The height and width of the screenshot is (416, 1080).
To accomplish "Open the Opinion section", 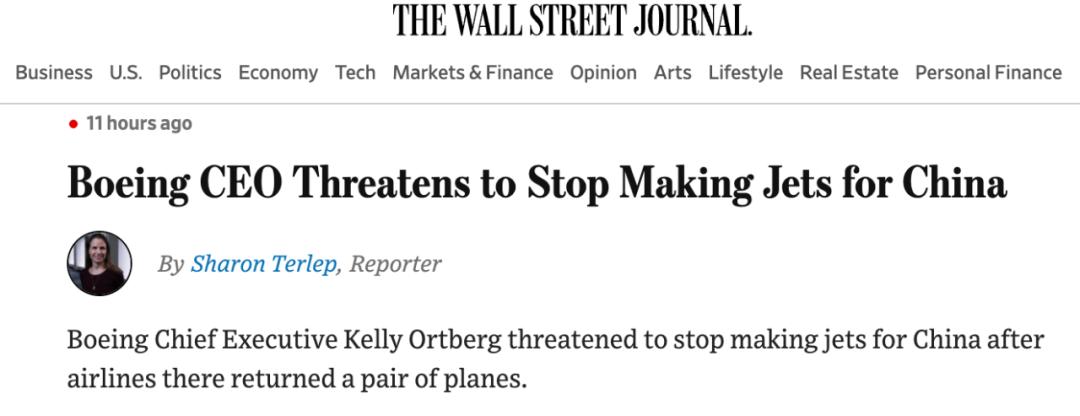I will click(x=603, y=72).
